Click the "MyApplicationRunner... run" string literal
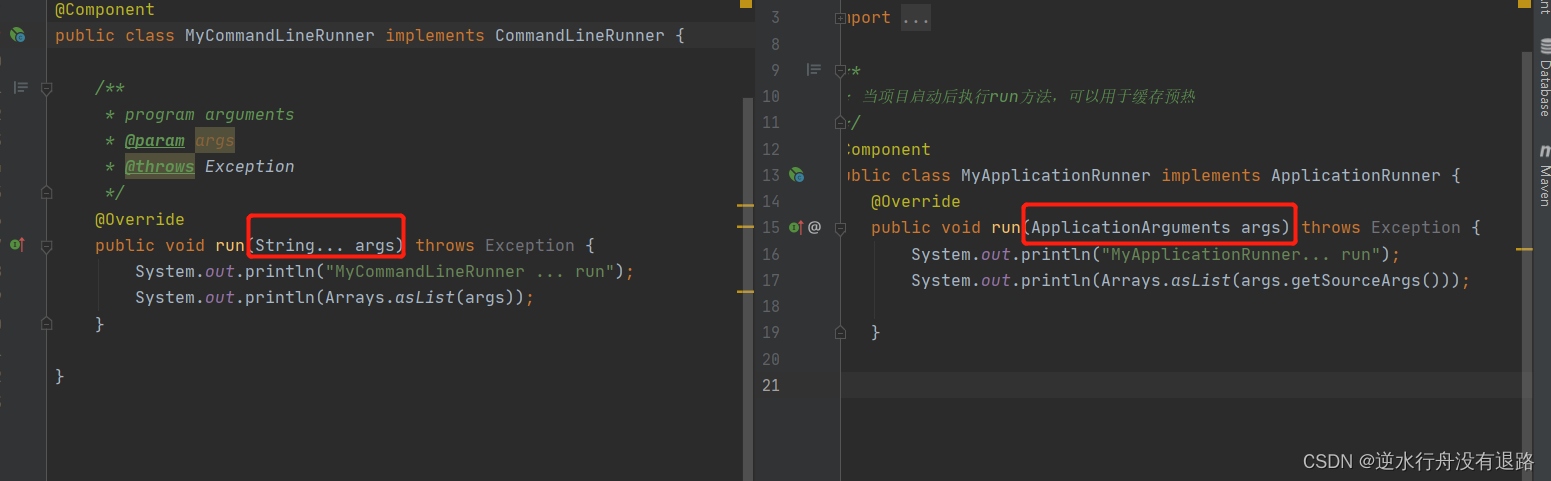 [x=1241, y=254]
